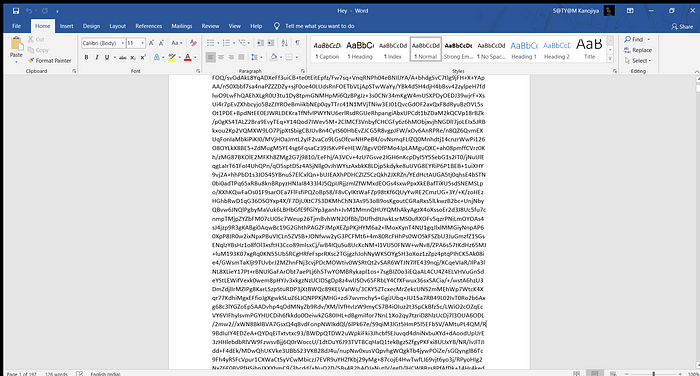This screenshot has width=700, height=376.
Task: Apply the Title style
Action: [x=589, y=49]
